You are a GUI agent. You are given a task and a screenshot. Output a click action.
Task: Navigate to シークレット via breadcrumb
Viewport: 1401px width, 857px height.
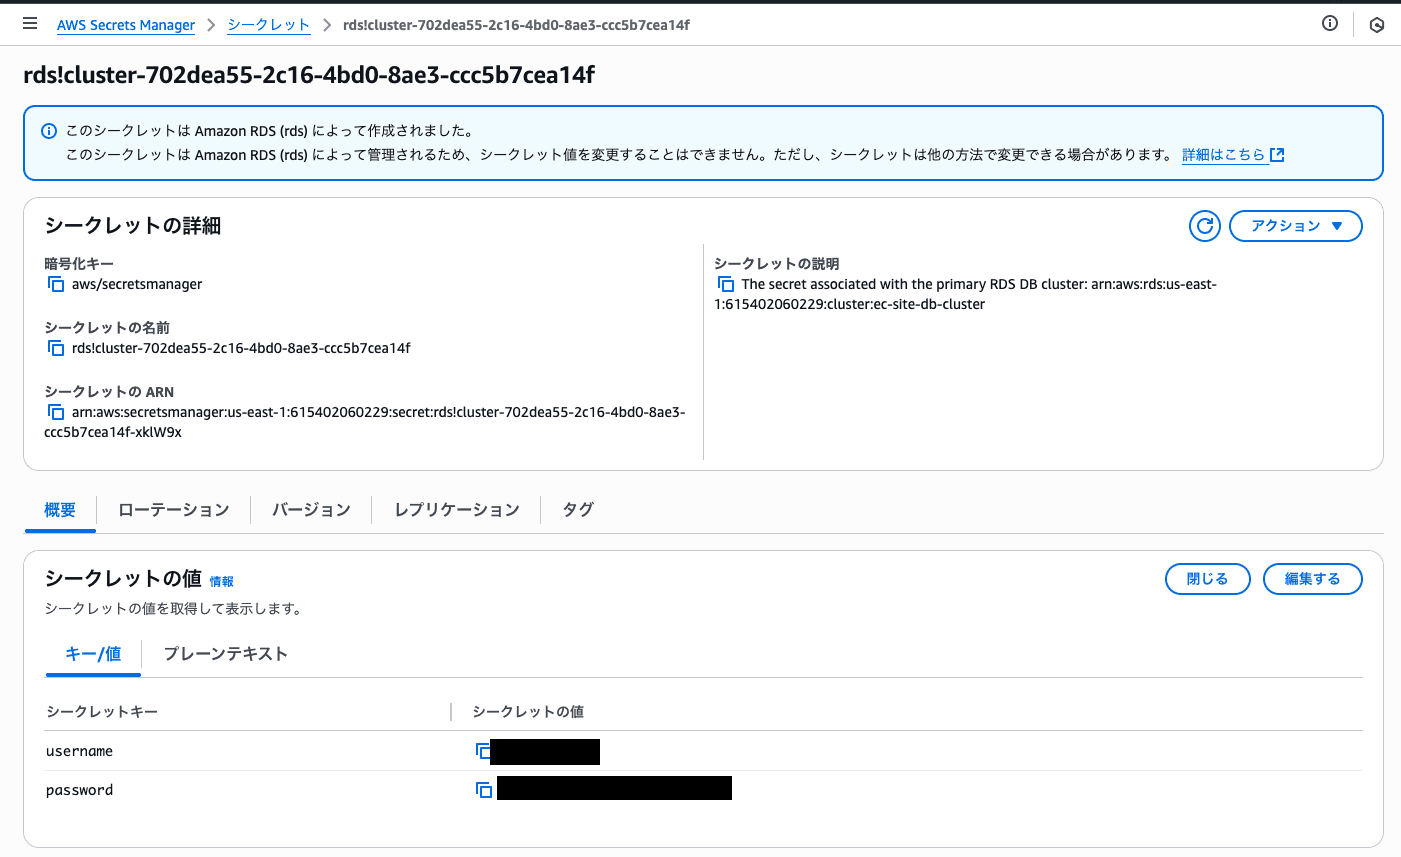[x=268, y=24]
